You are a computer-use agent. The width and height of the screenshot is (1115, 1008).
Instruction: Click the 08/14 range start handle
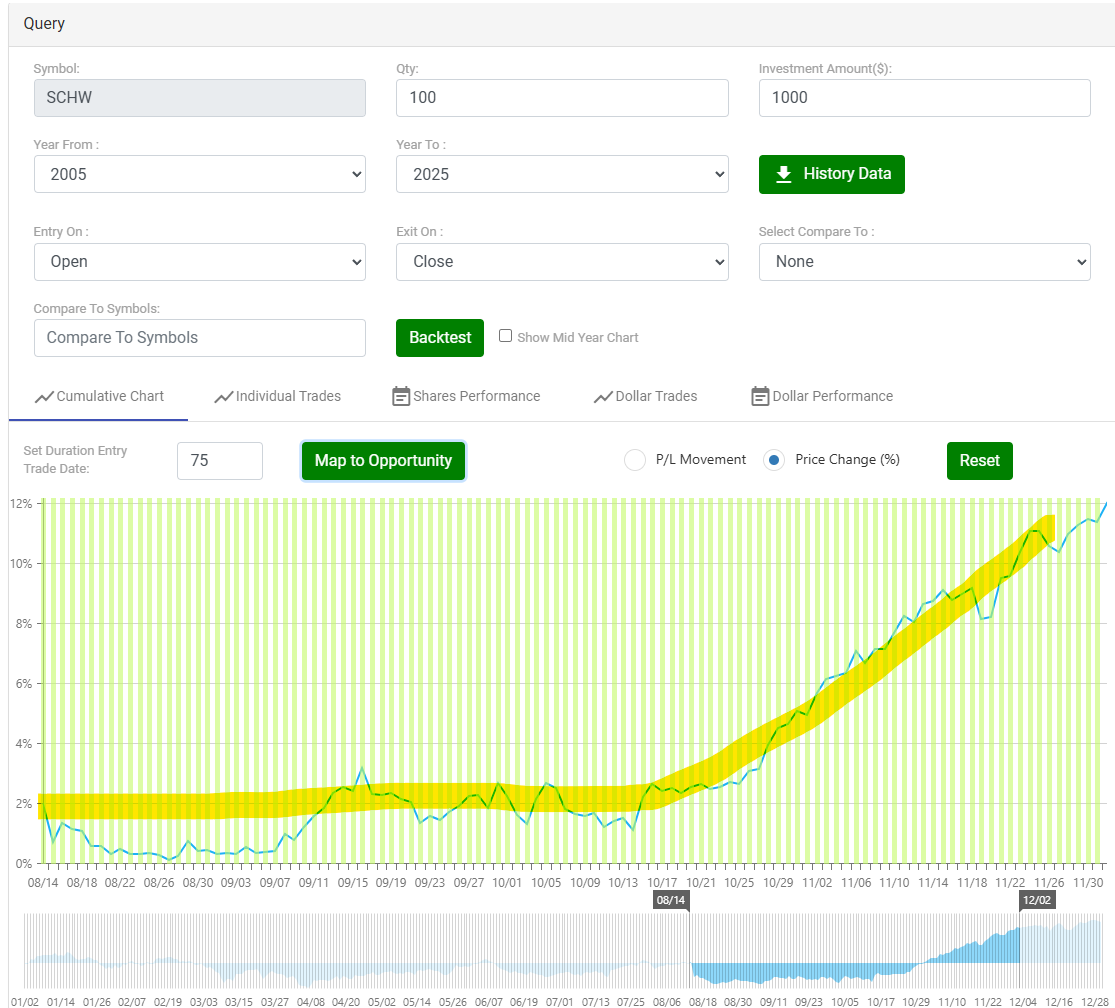click(x=671, y=901)
